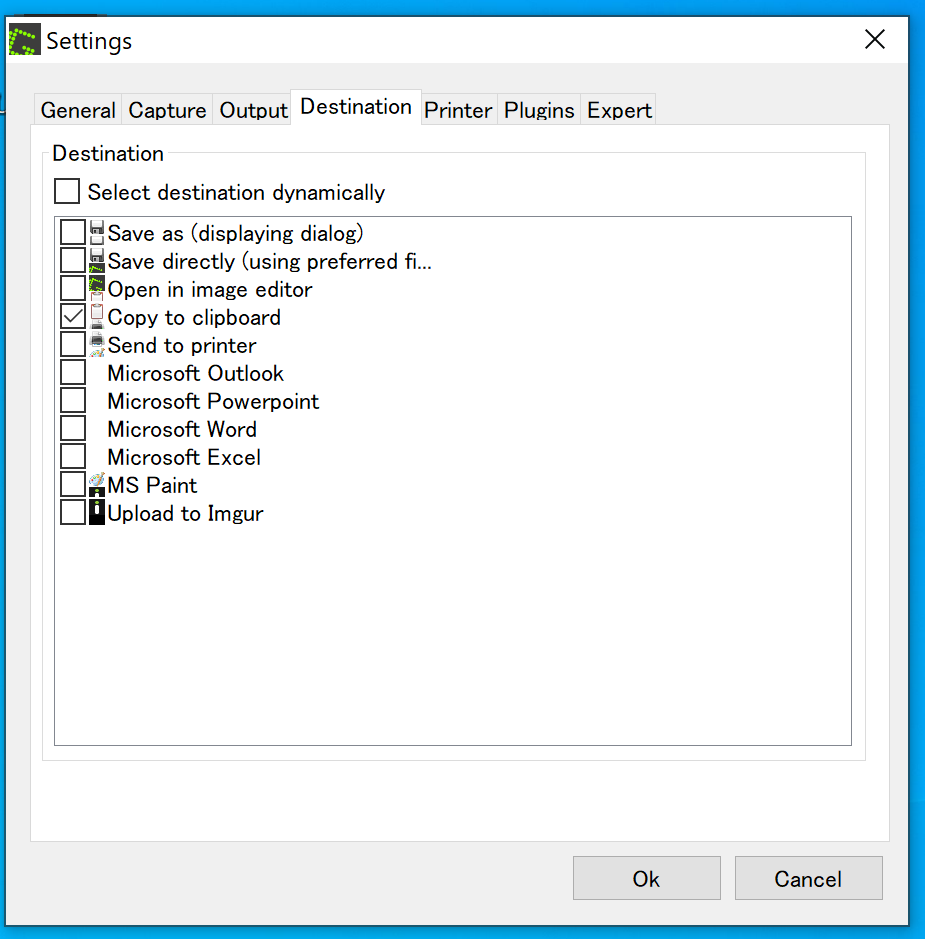This screenshot has height=939, width=925.
Task: Enable Select destination dynamically checkbox
Action: [x=67, y=191]
